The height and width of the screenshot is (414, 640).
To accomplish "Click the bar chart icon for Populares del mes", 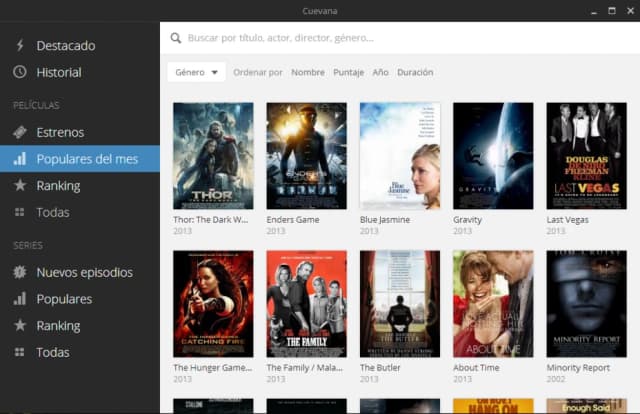I will (20, 159).
